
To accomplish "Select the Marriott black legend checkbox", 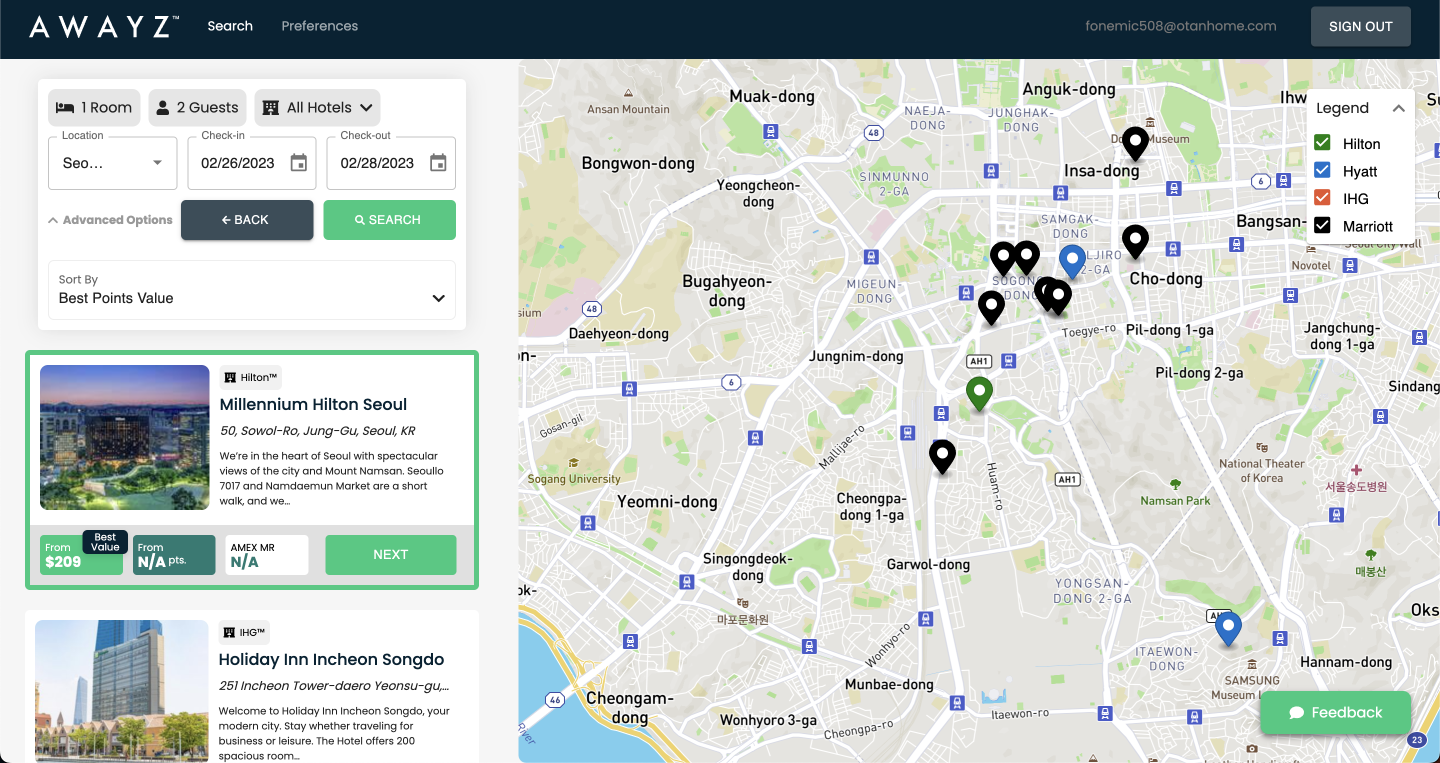I will [1322, 226].
